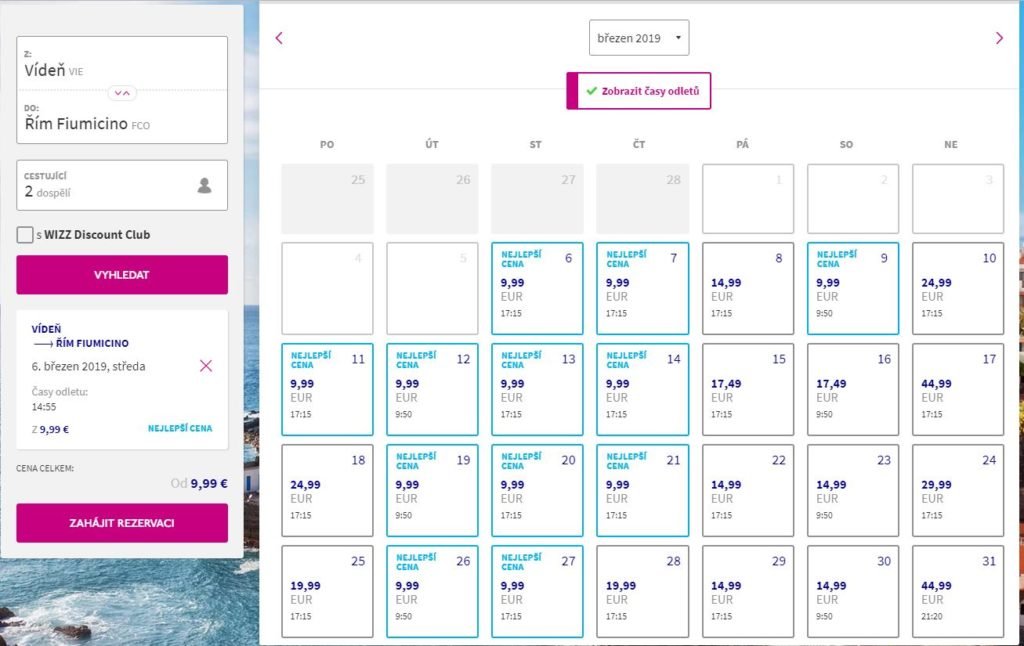The height and width of the screenshot is (646, 1024).
Task: Pick March 31 flight departing 21:20
Action: (957, 591)
